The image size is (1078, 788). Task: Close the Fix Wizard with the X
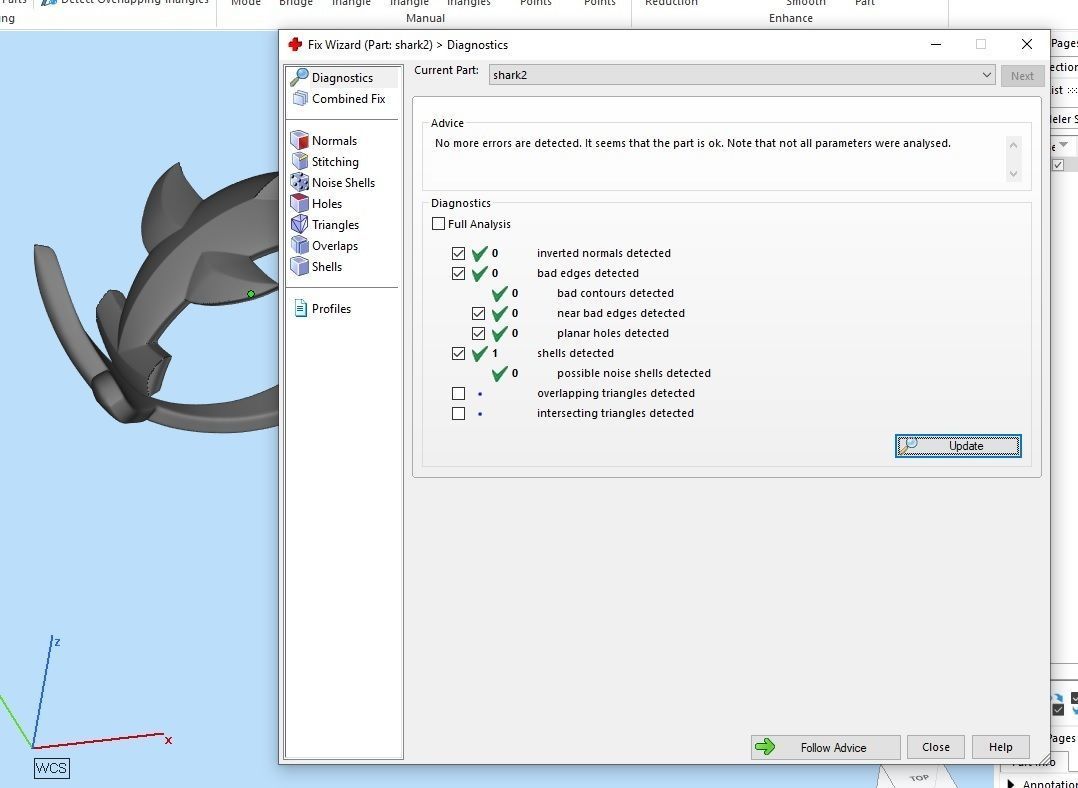click(1026, 44)
